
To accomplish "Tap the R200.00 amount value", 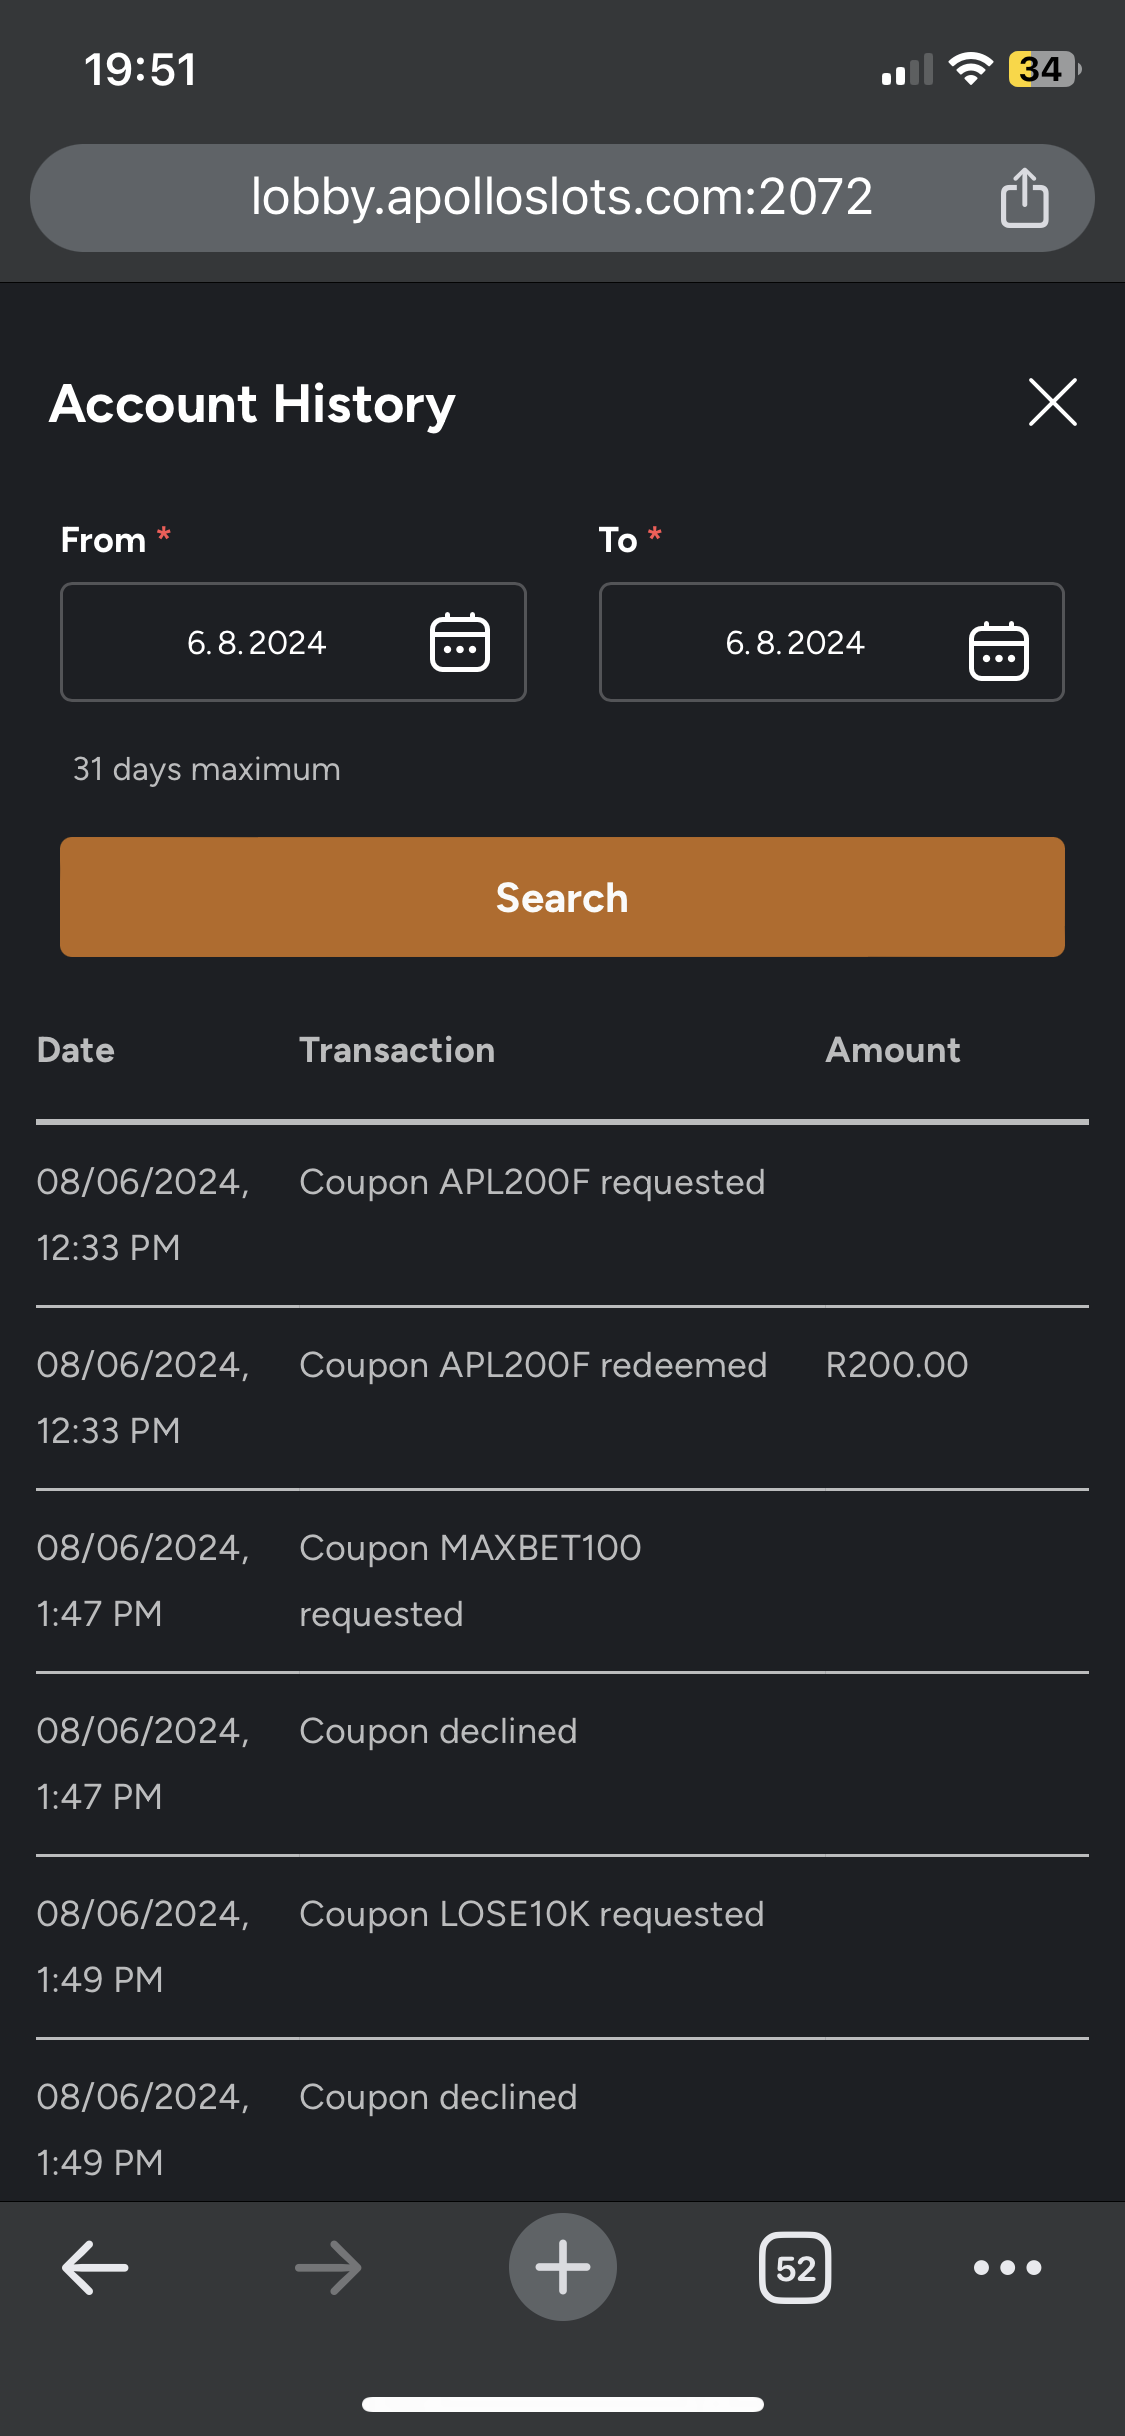I will point(896,1365).
